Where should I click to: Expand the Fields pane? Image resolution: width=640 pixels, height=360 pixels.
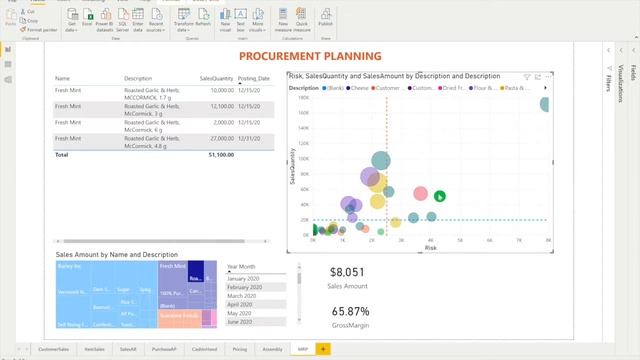[x=633, y=50]
